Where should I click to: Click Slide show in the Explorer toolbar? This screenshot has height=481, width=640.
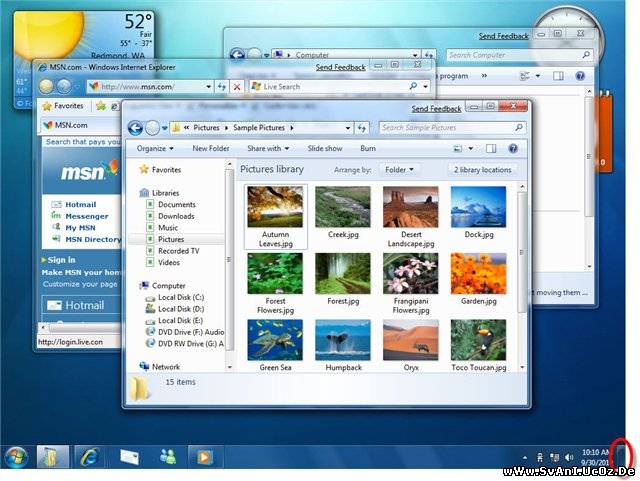tap(325, 148)
